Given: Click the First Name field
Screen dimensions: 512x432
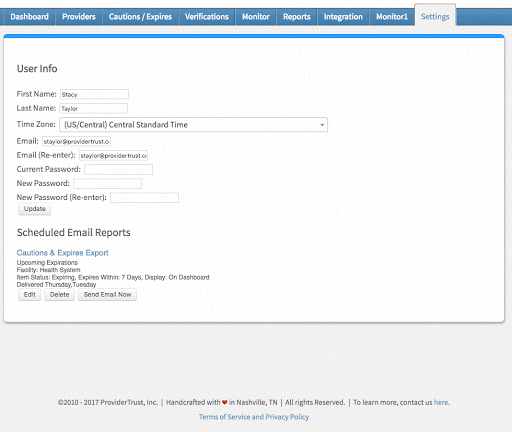Looking at the screenshot, I should point(94,94).
